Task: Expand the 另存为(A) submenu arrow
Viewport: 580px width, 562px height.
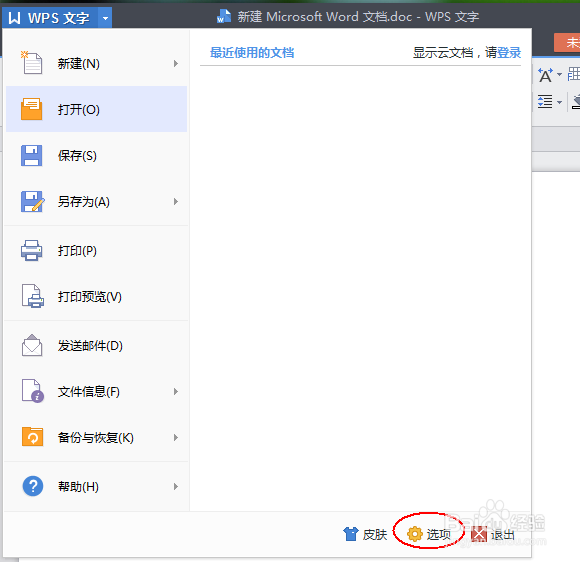Action: coord(176,201)
